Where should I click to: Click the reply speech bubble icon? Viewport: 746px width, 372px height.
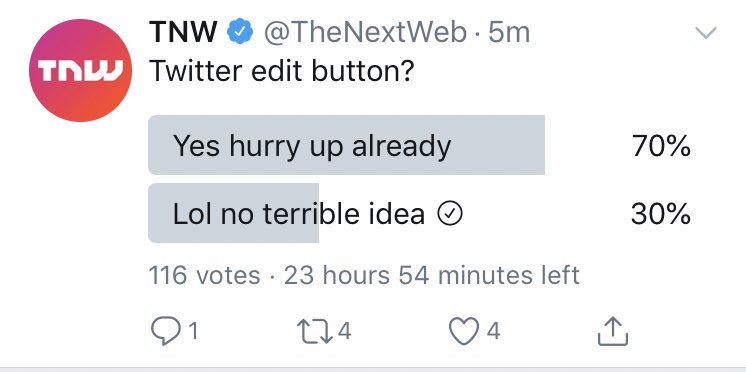click(166, 331)
